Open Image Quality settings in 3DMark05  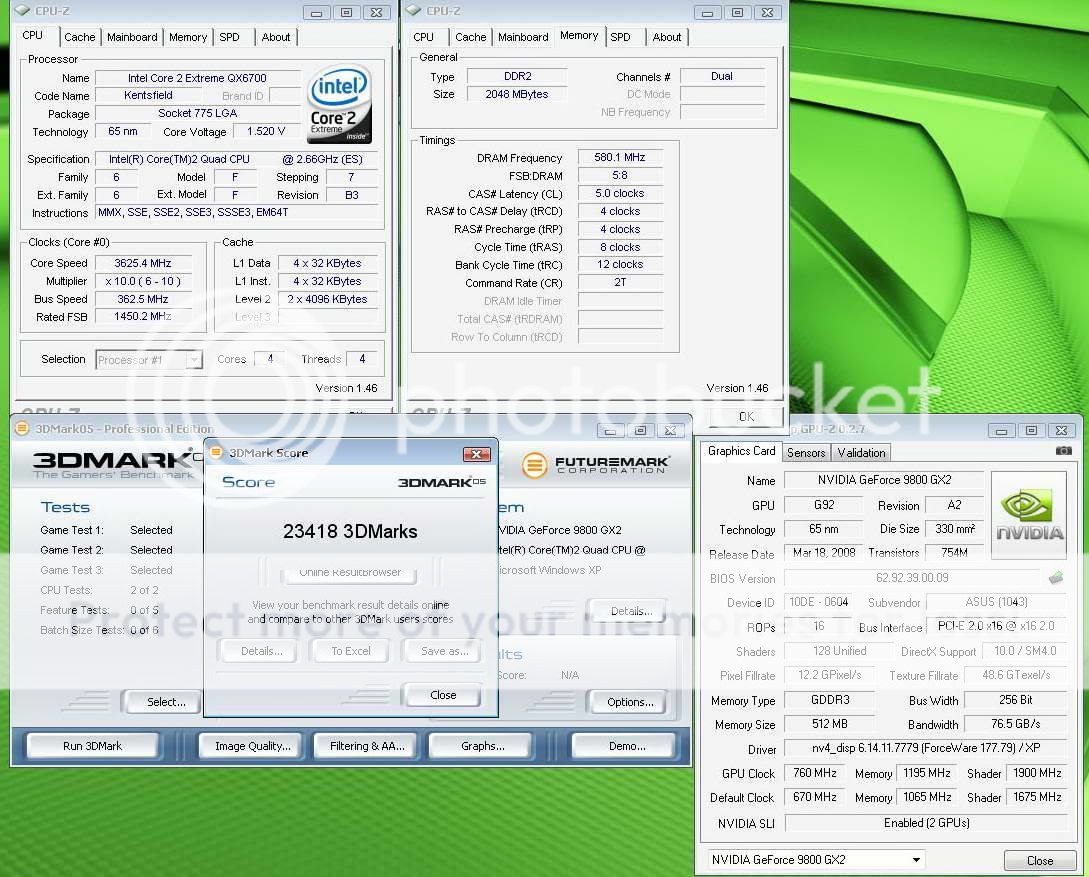point(253,746)
